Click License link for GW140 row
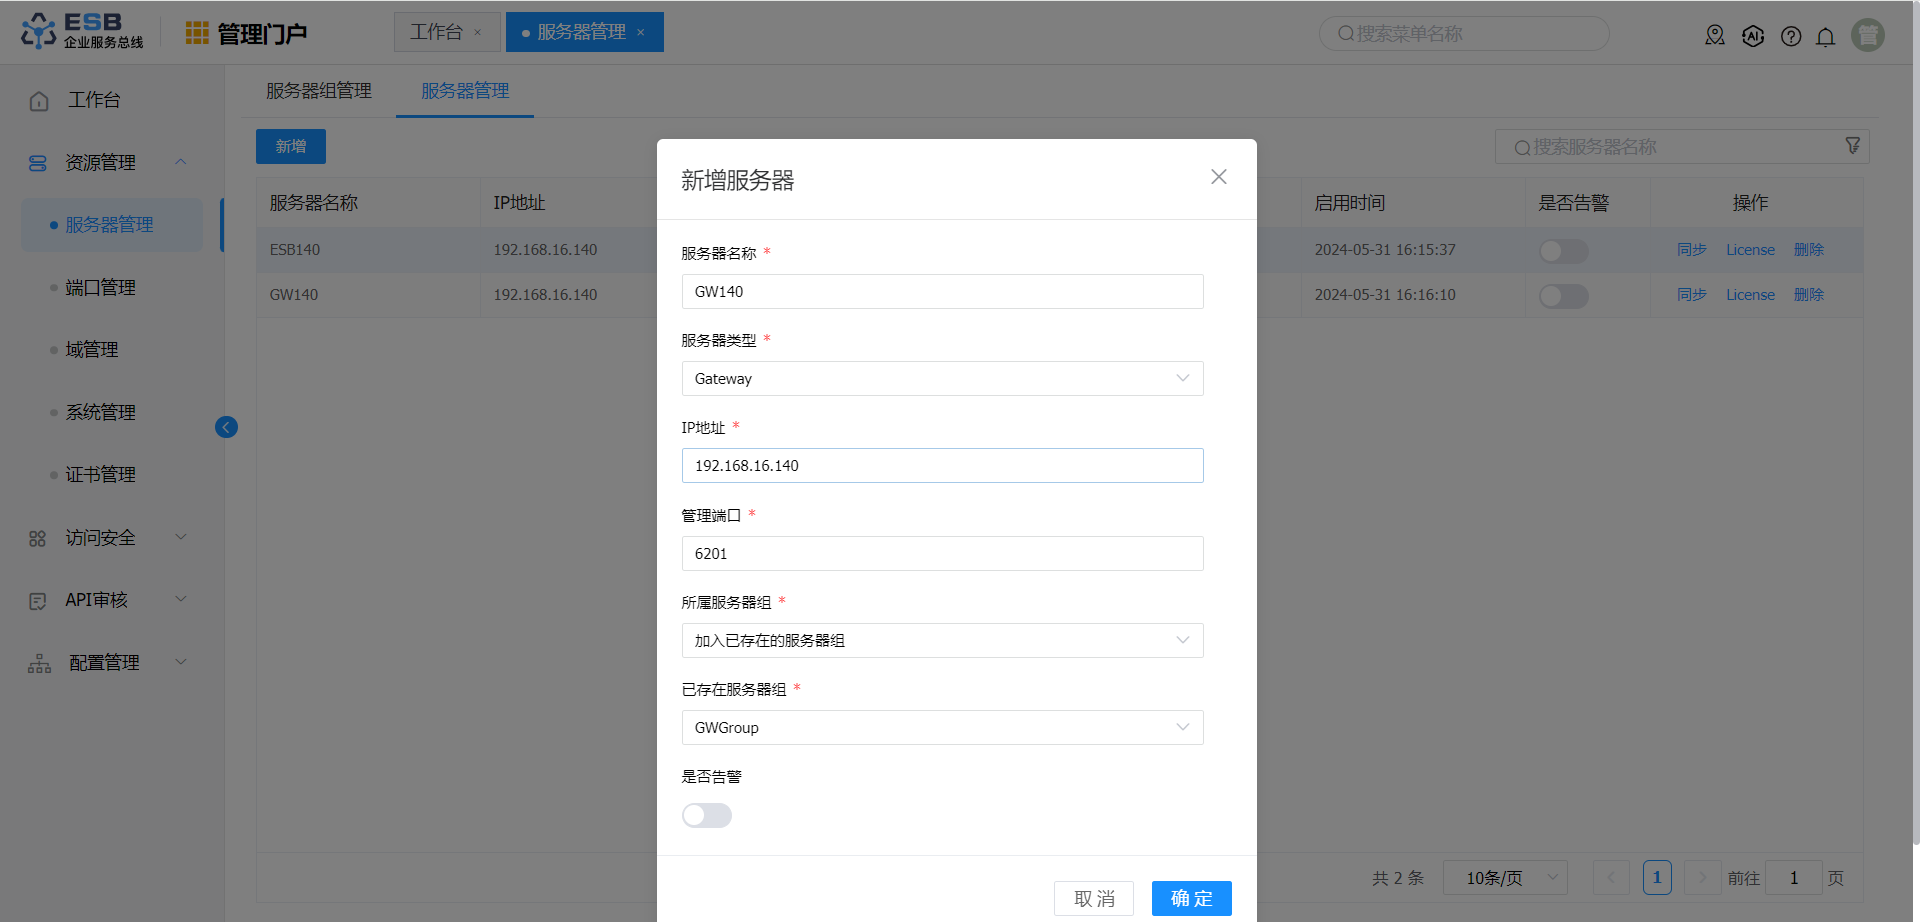1920x922 pixels. pos(1750,295)
